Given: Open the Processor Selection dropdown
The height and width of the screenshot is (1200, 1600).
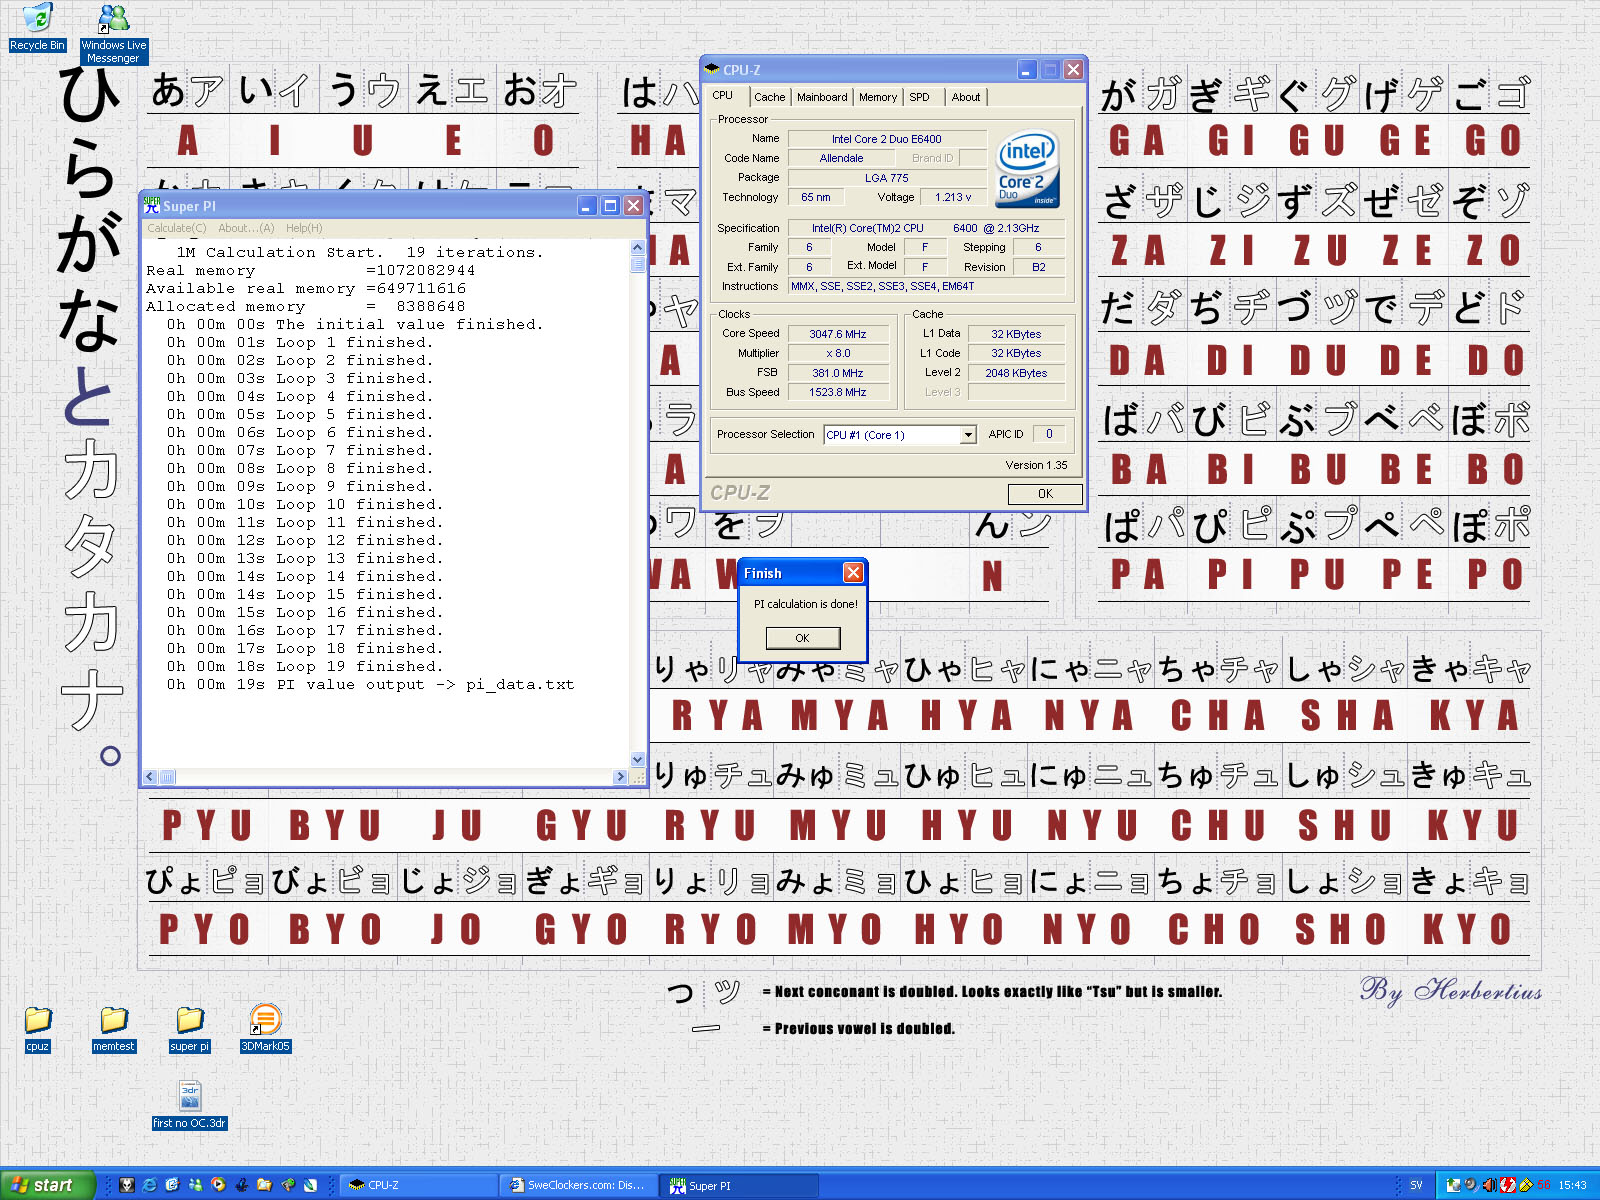Looking at the screenshot, I should click(x=899, y=435).
